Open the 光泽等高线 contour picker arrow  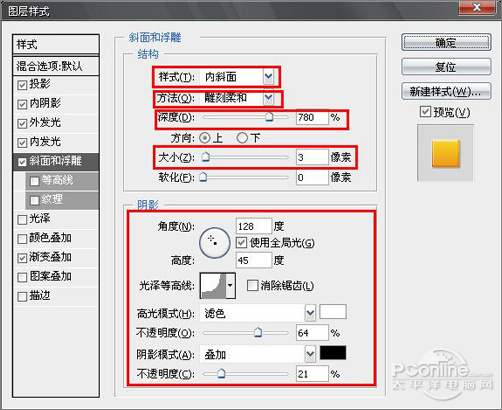(230, 285)
